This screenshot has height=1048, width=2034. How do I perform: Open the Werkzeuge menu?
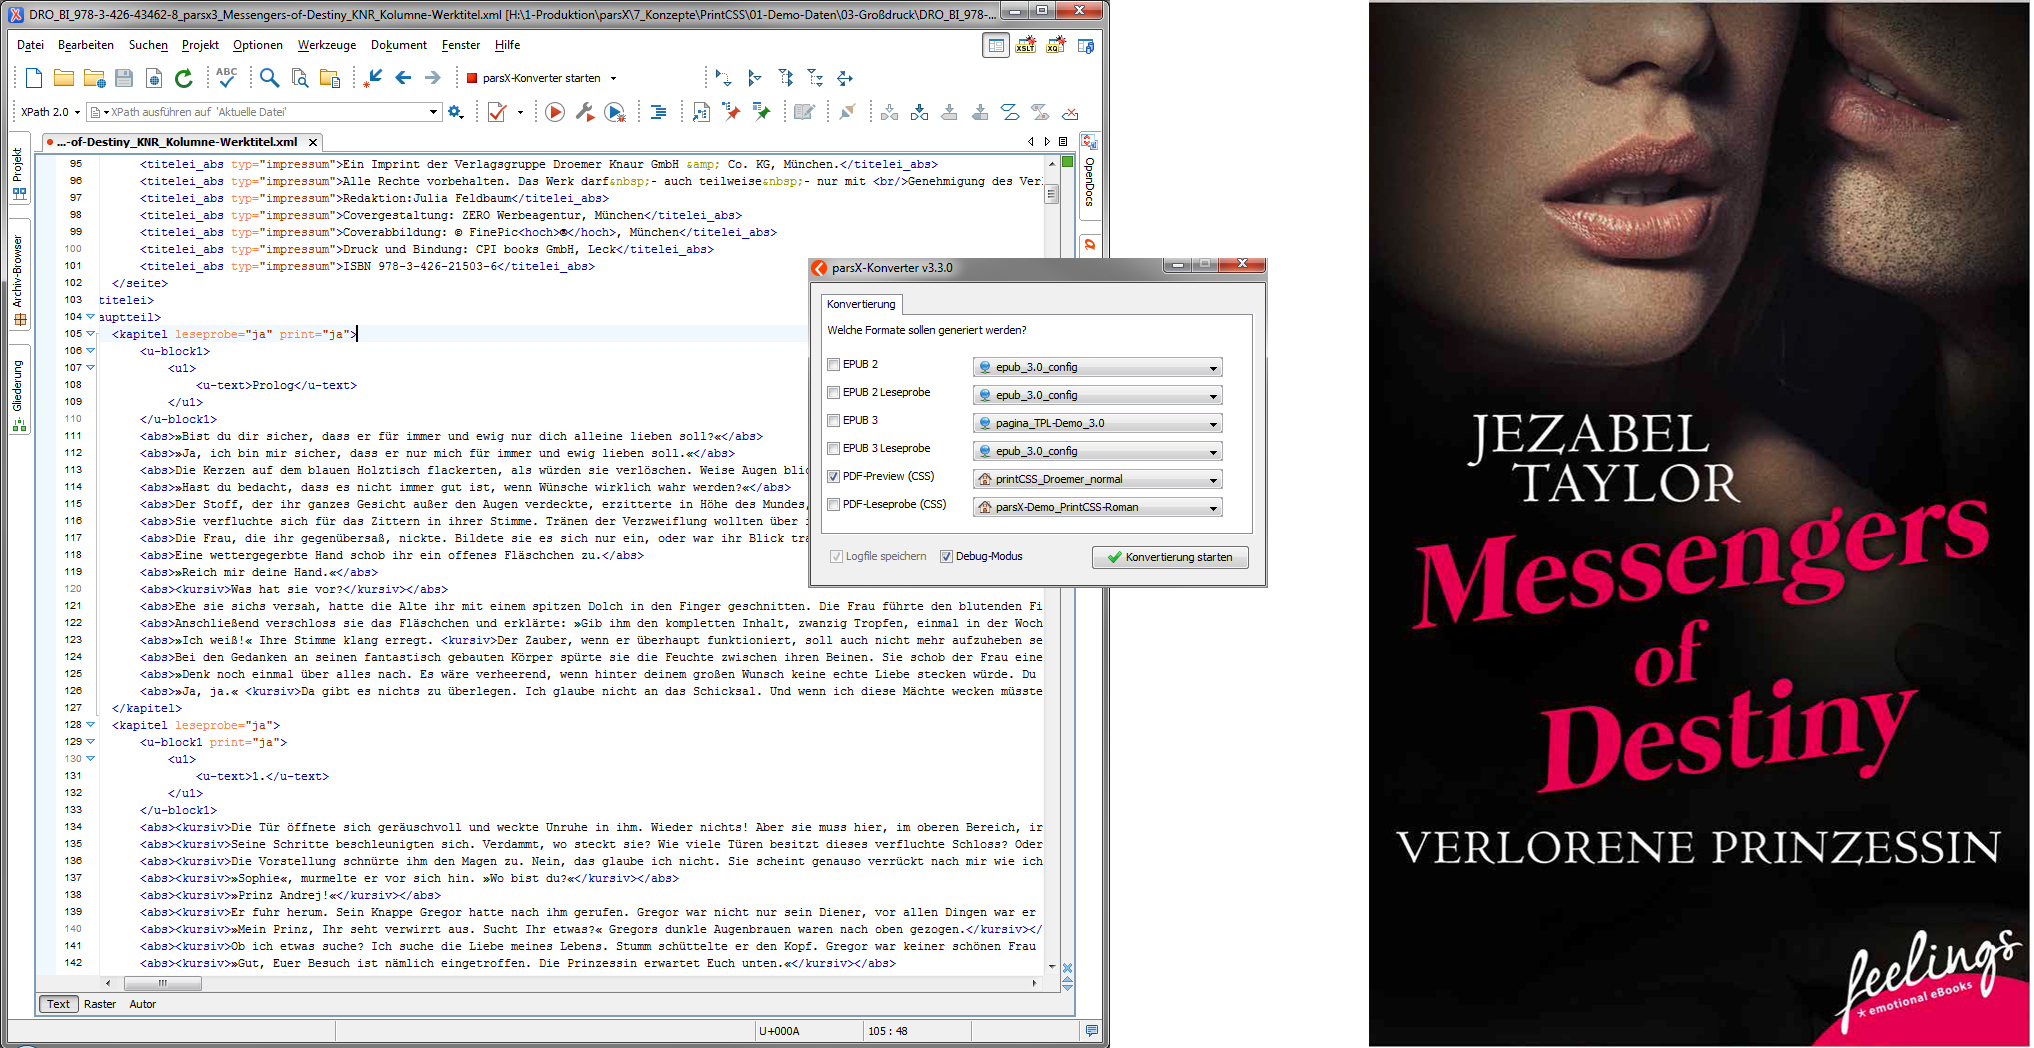327,45
